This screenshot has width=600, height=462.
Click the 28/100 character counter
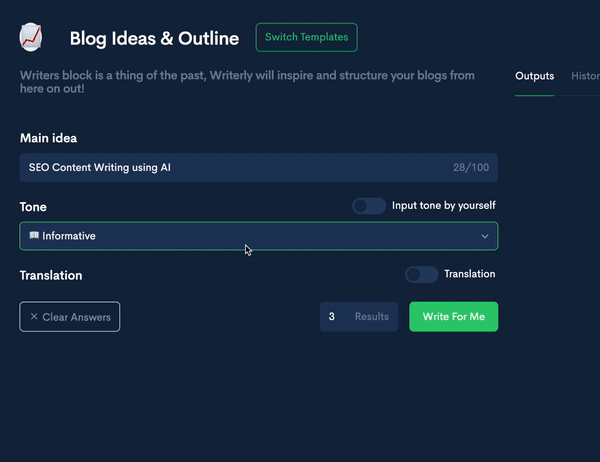point(471,168)
